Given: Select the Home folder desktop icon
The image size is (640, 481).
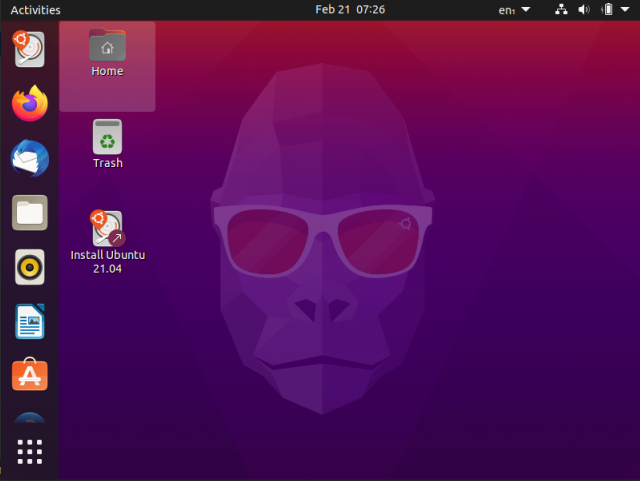Looking at the screenshot, I should tap(107, 53).
